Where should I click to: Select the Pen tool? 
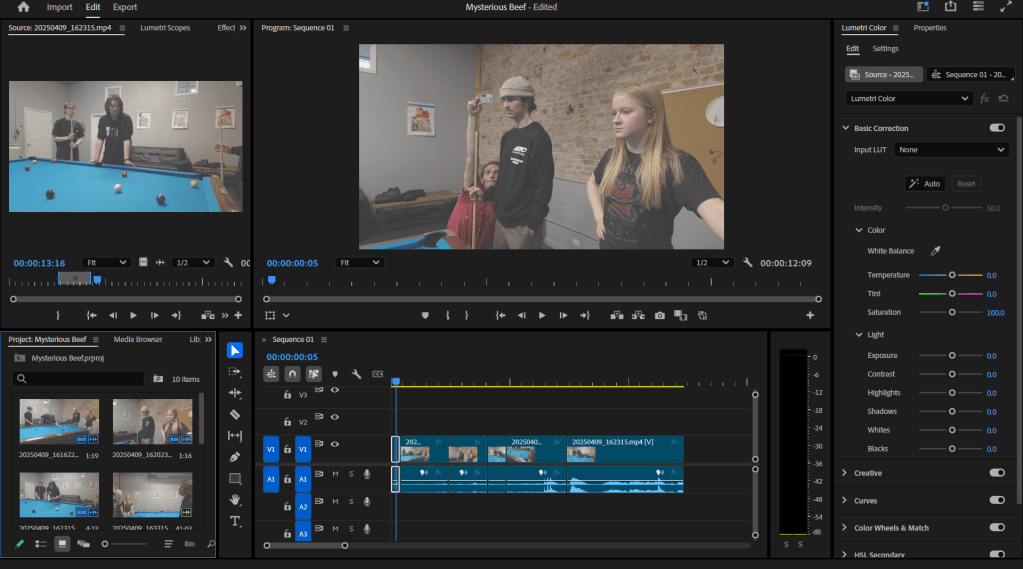point(235,457)
